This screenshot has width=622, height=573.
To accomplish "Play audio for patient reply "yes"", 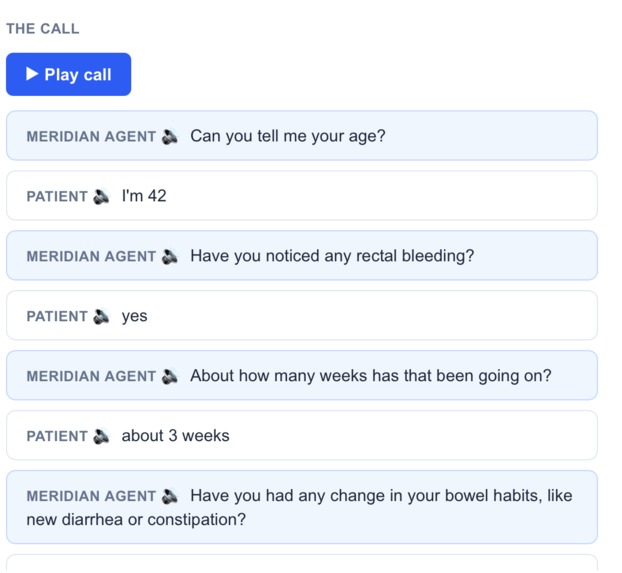I will [101, 317].
